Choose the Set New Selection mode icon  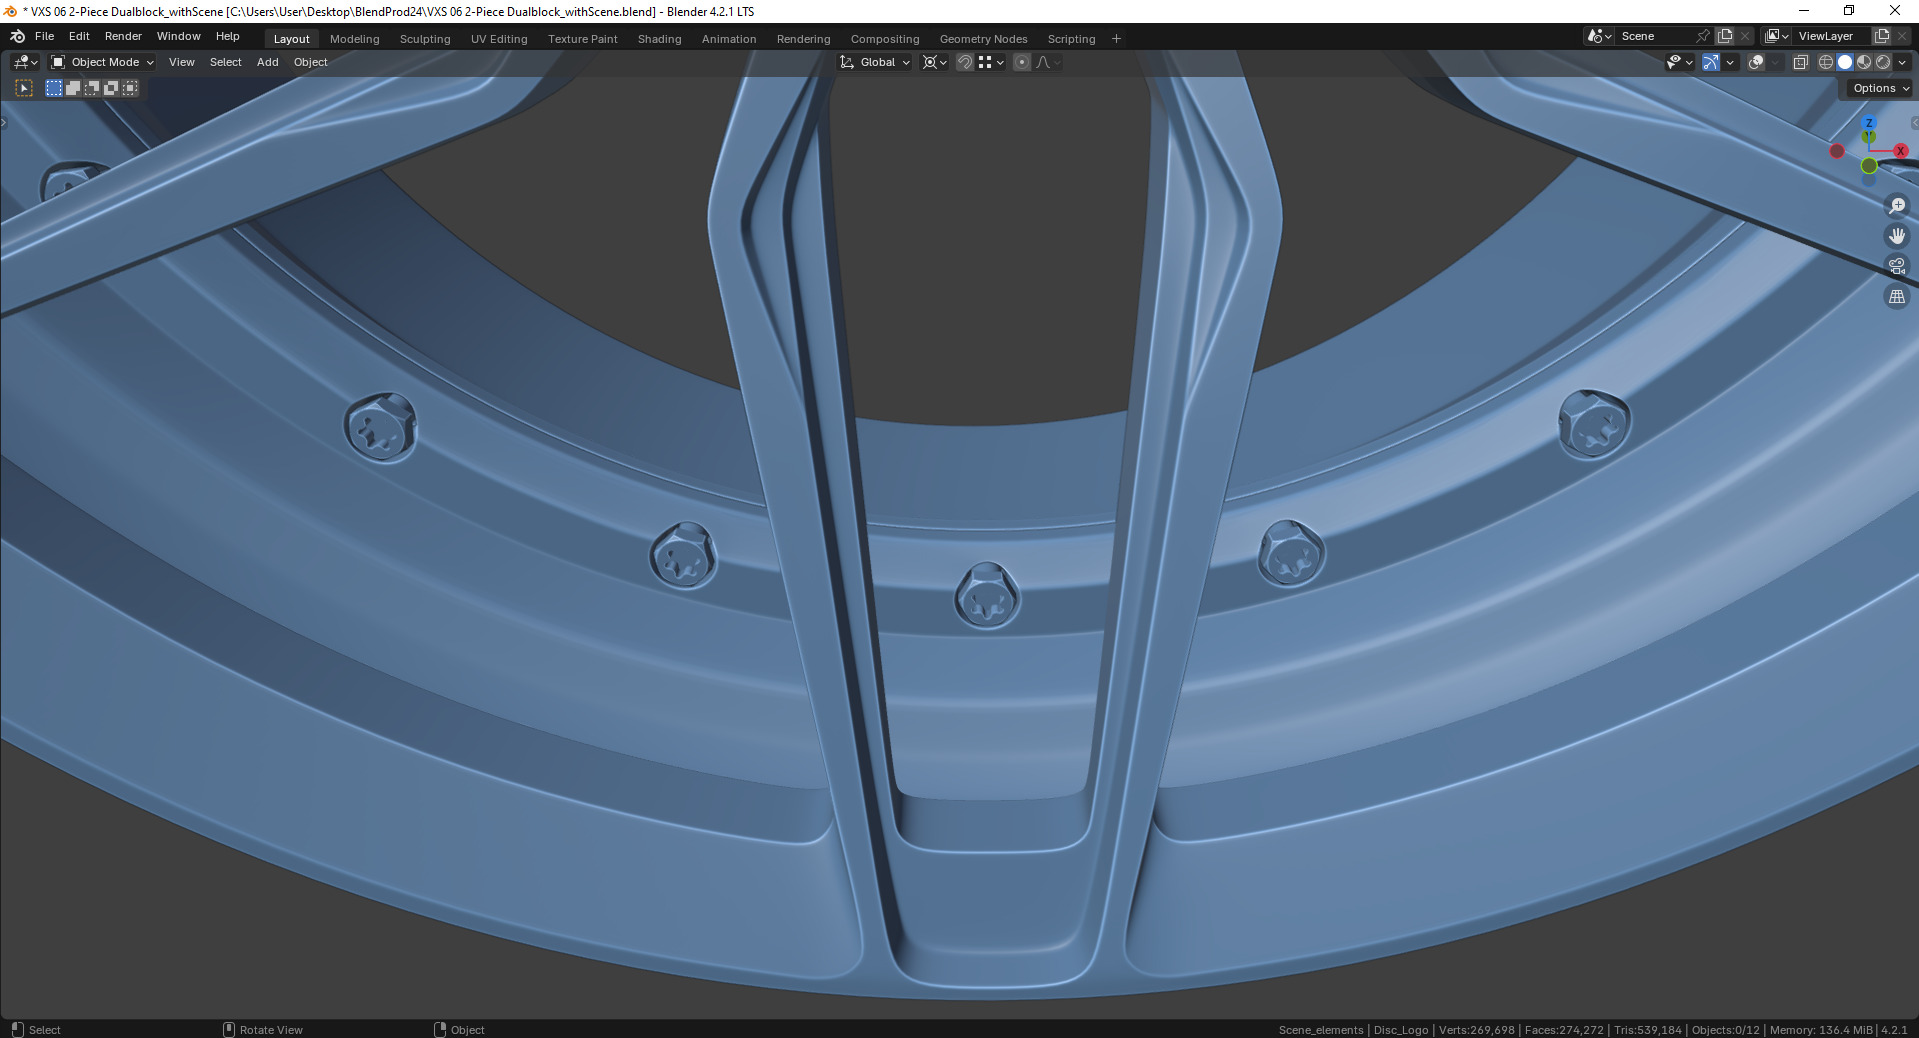(x=54, y=88)
